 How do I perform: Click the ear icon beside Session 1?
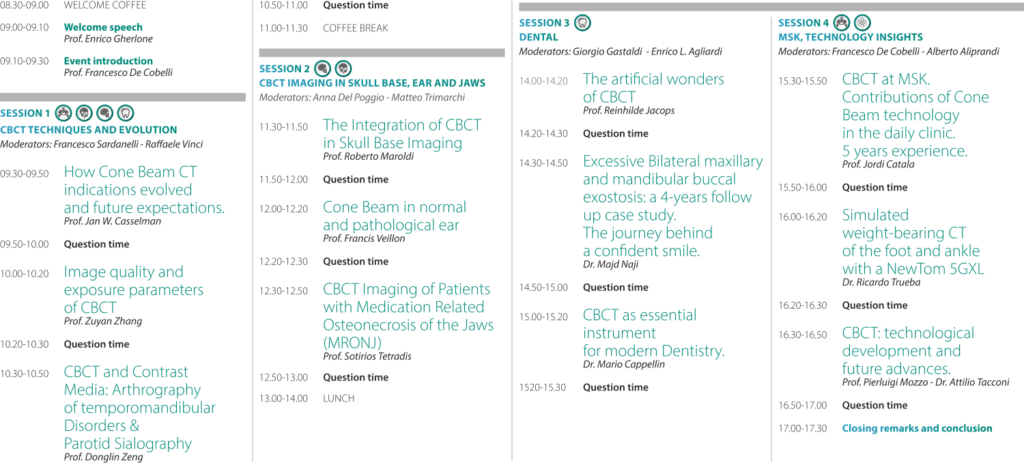point(84,113)
